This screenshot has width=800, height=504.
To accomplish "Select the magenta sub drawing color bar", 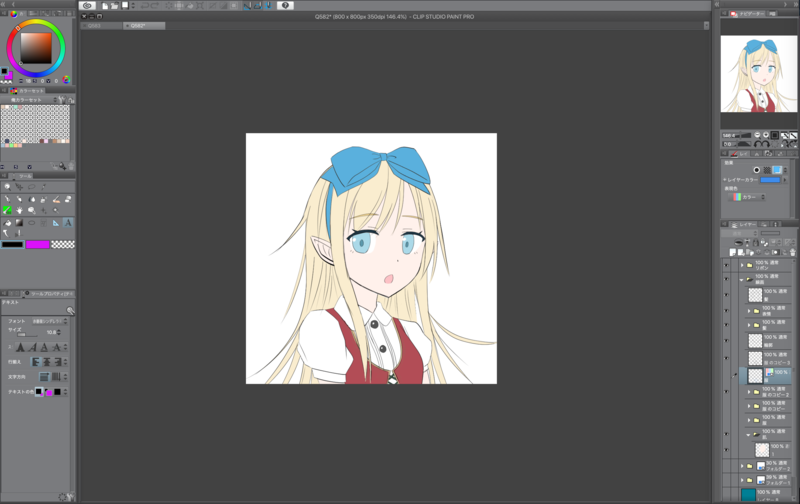I will click(x=38, y=245).
